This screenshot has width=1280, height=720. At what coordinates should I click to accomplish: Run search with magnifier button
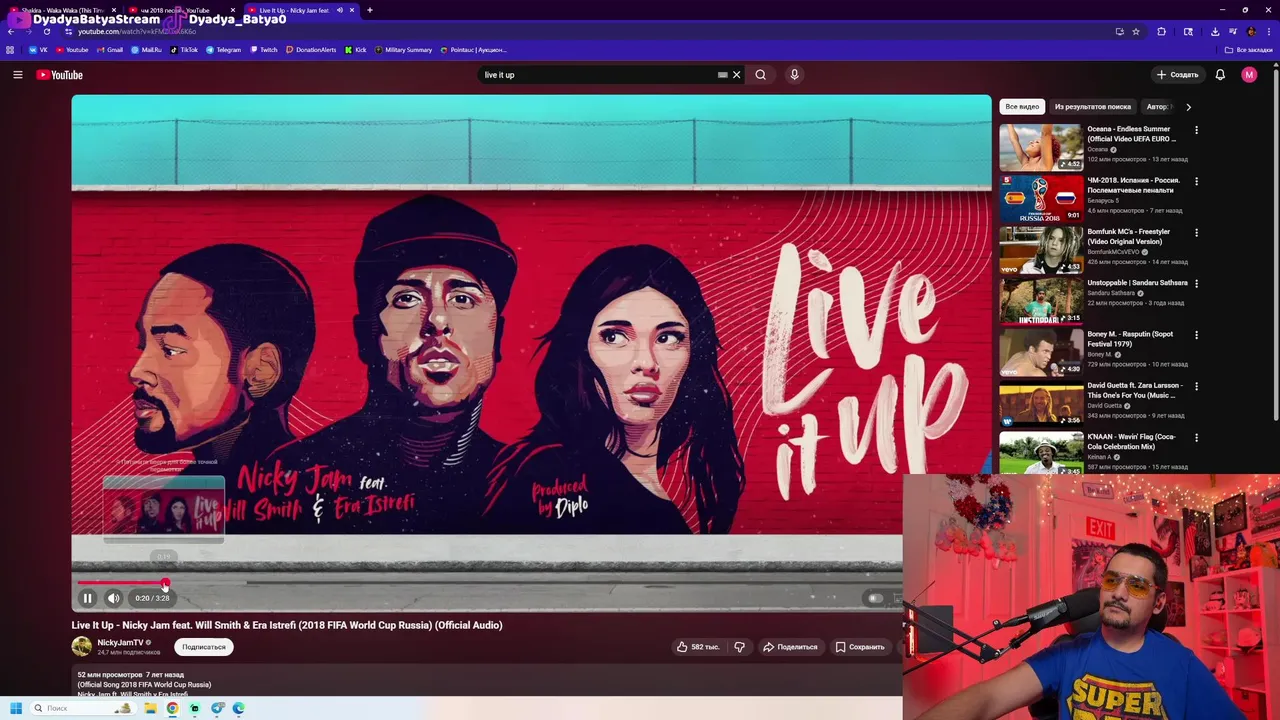coord(761,75)
